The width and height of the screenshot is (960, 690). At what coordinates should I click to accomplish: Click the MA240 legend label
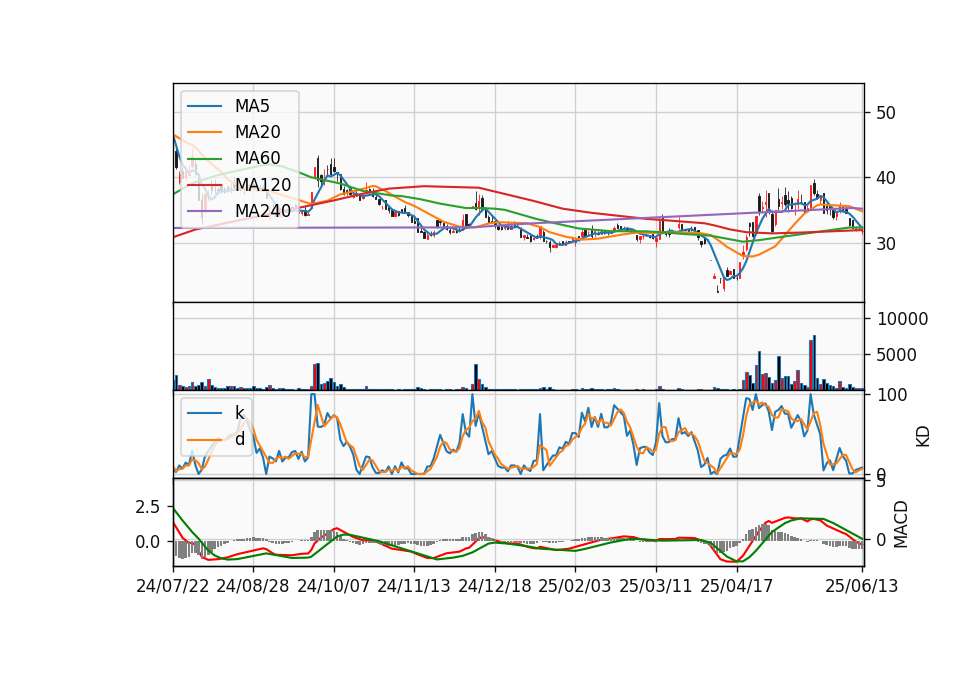[x=263, y=211]
